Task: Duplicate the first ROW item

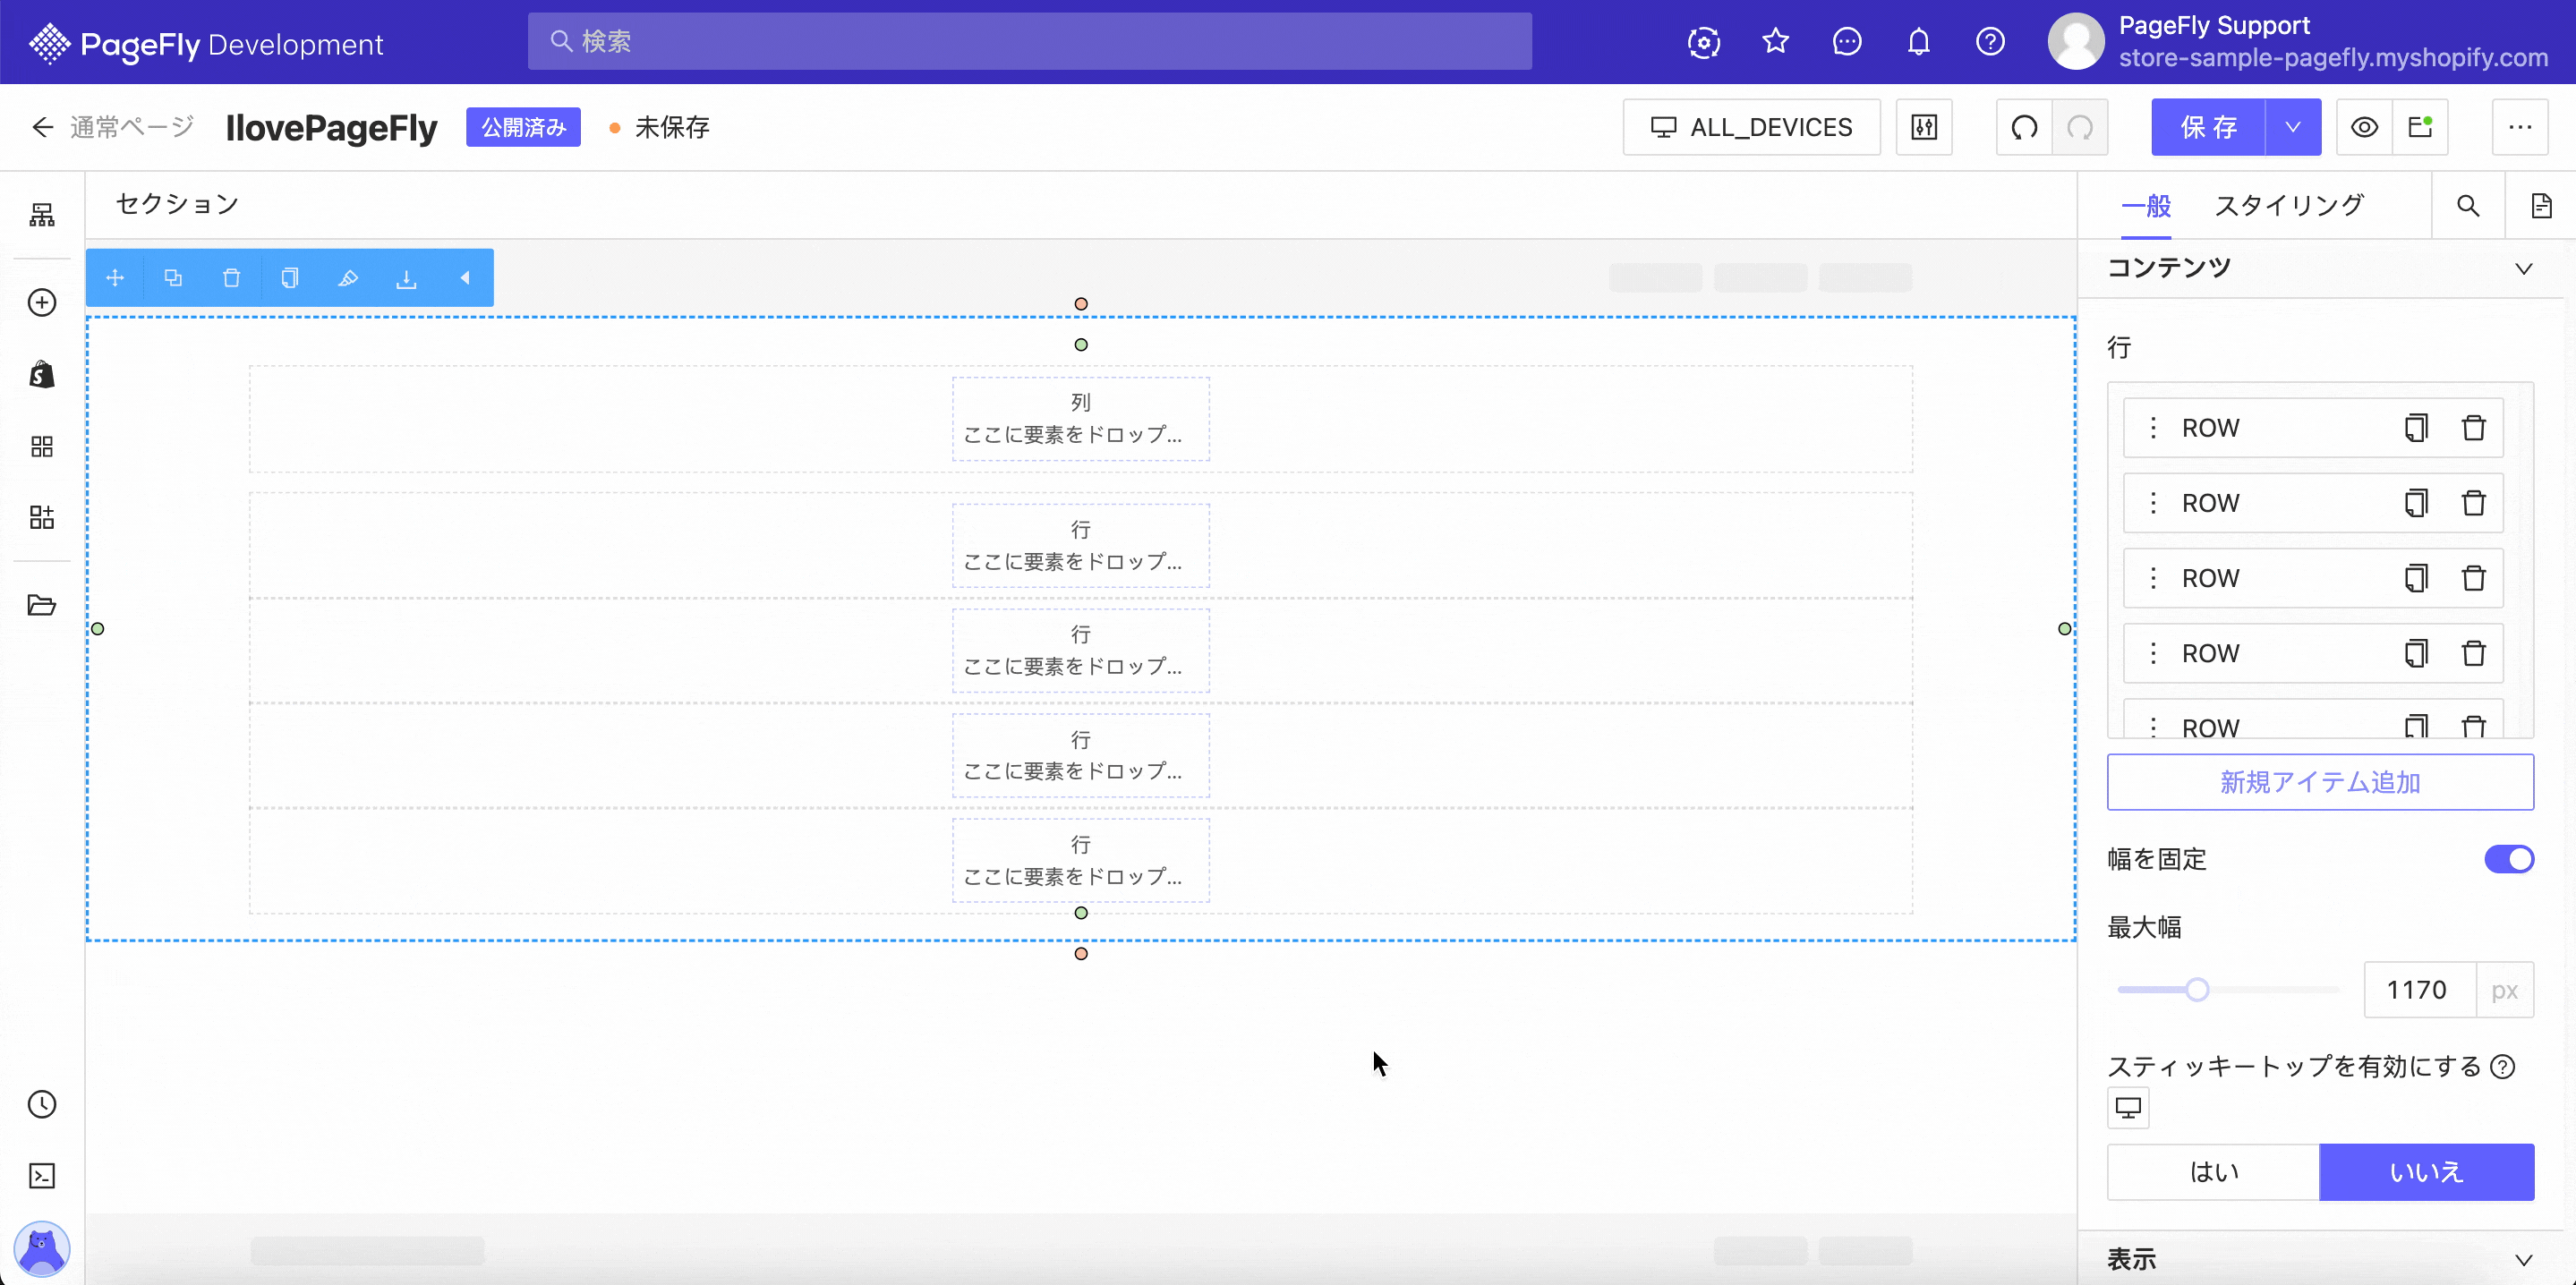Action: (2416, 428)
